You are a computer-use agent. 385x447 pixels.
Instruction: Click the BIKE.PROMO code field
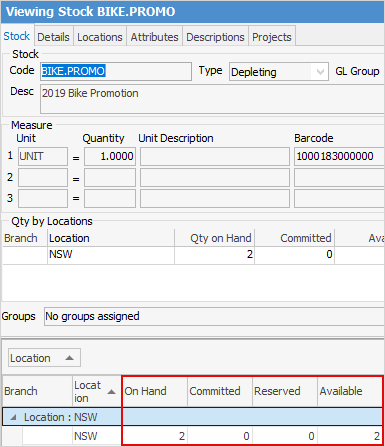pyautogui.click(x=116, y=71)
